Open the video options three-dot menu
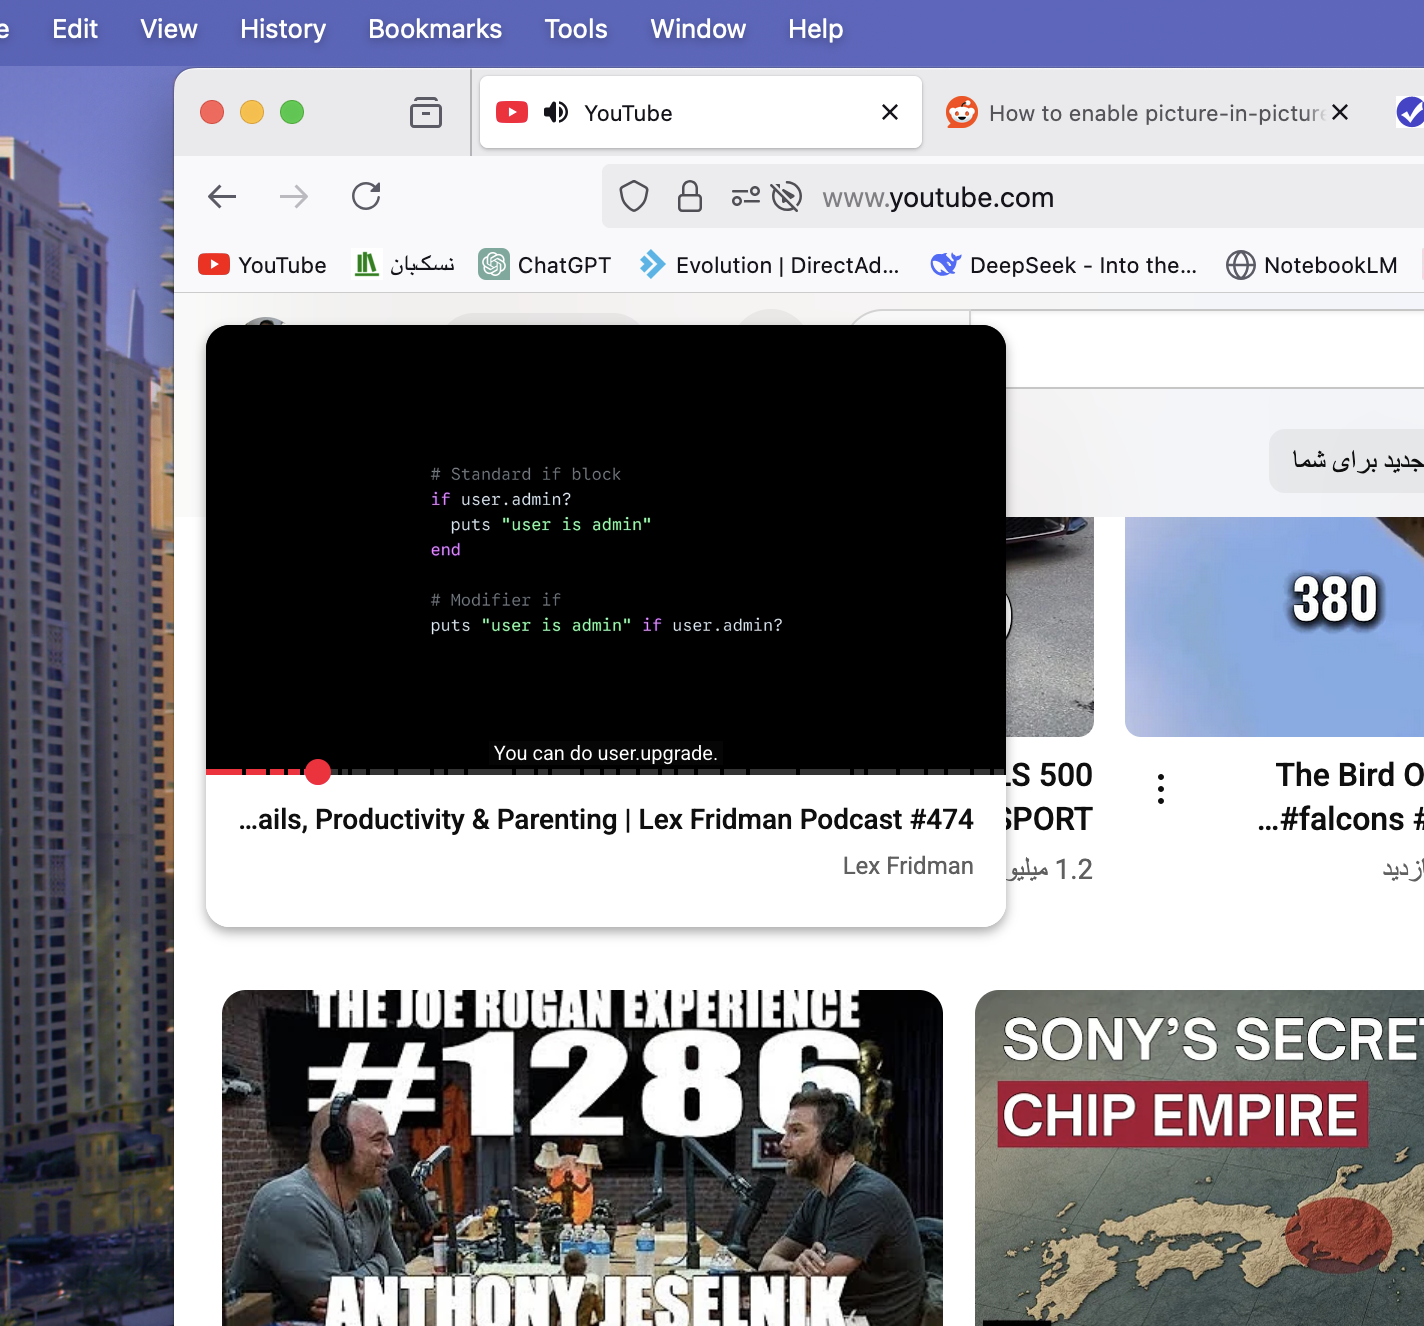 pos(1161,789)
